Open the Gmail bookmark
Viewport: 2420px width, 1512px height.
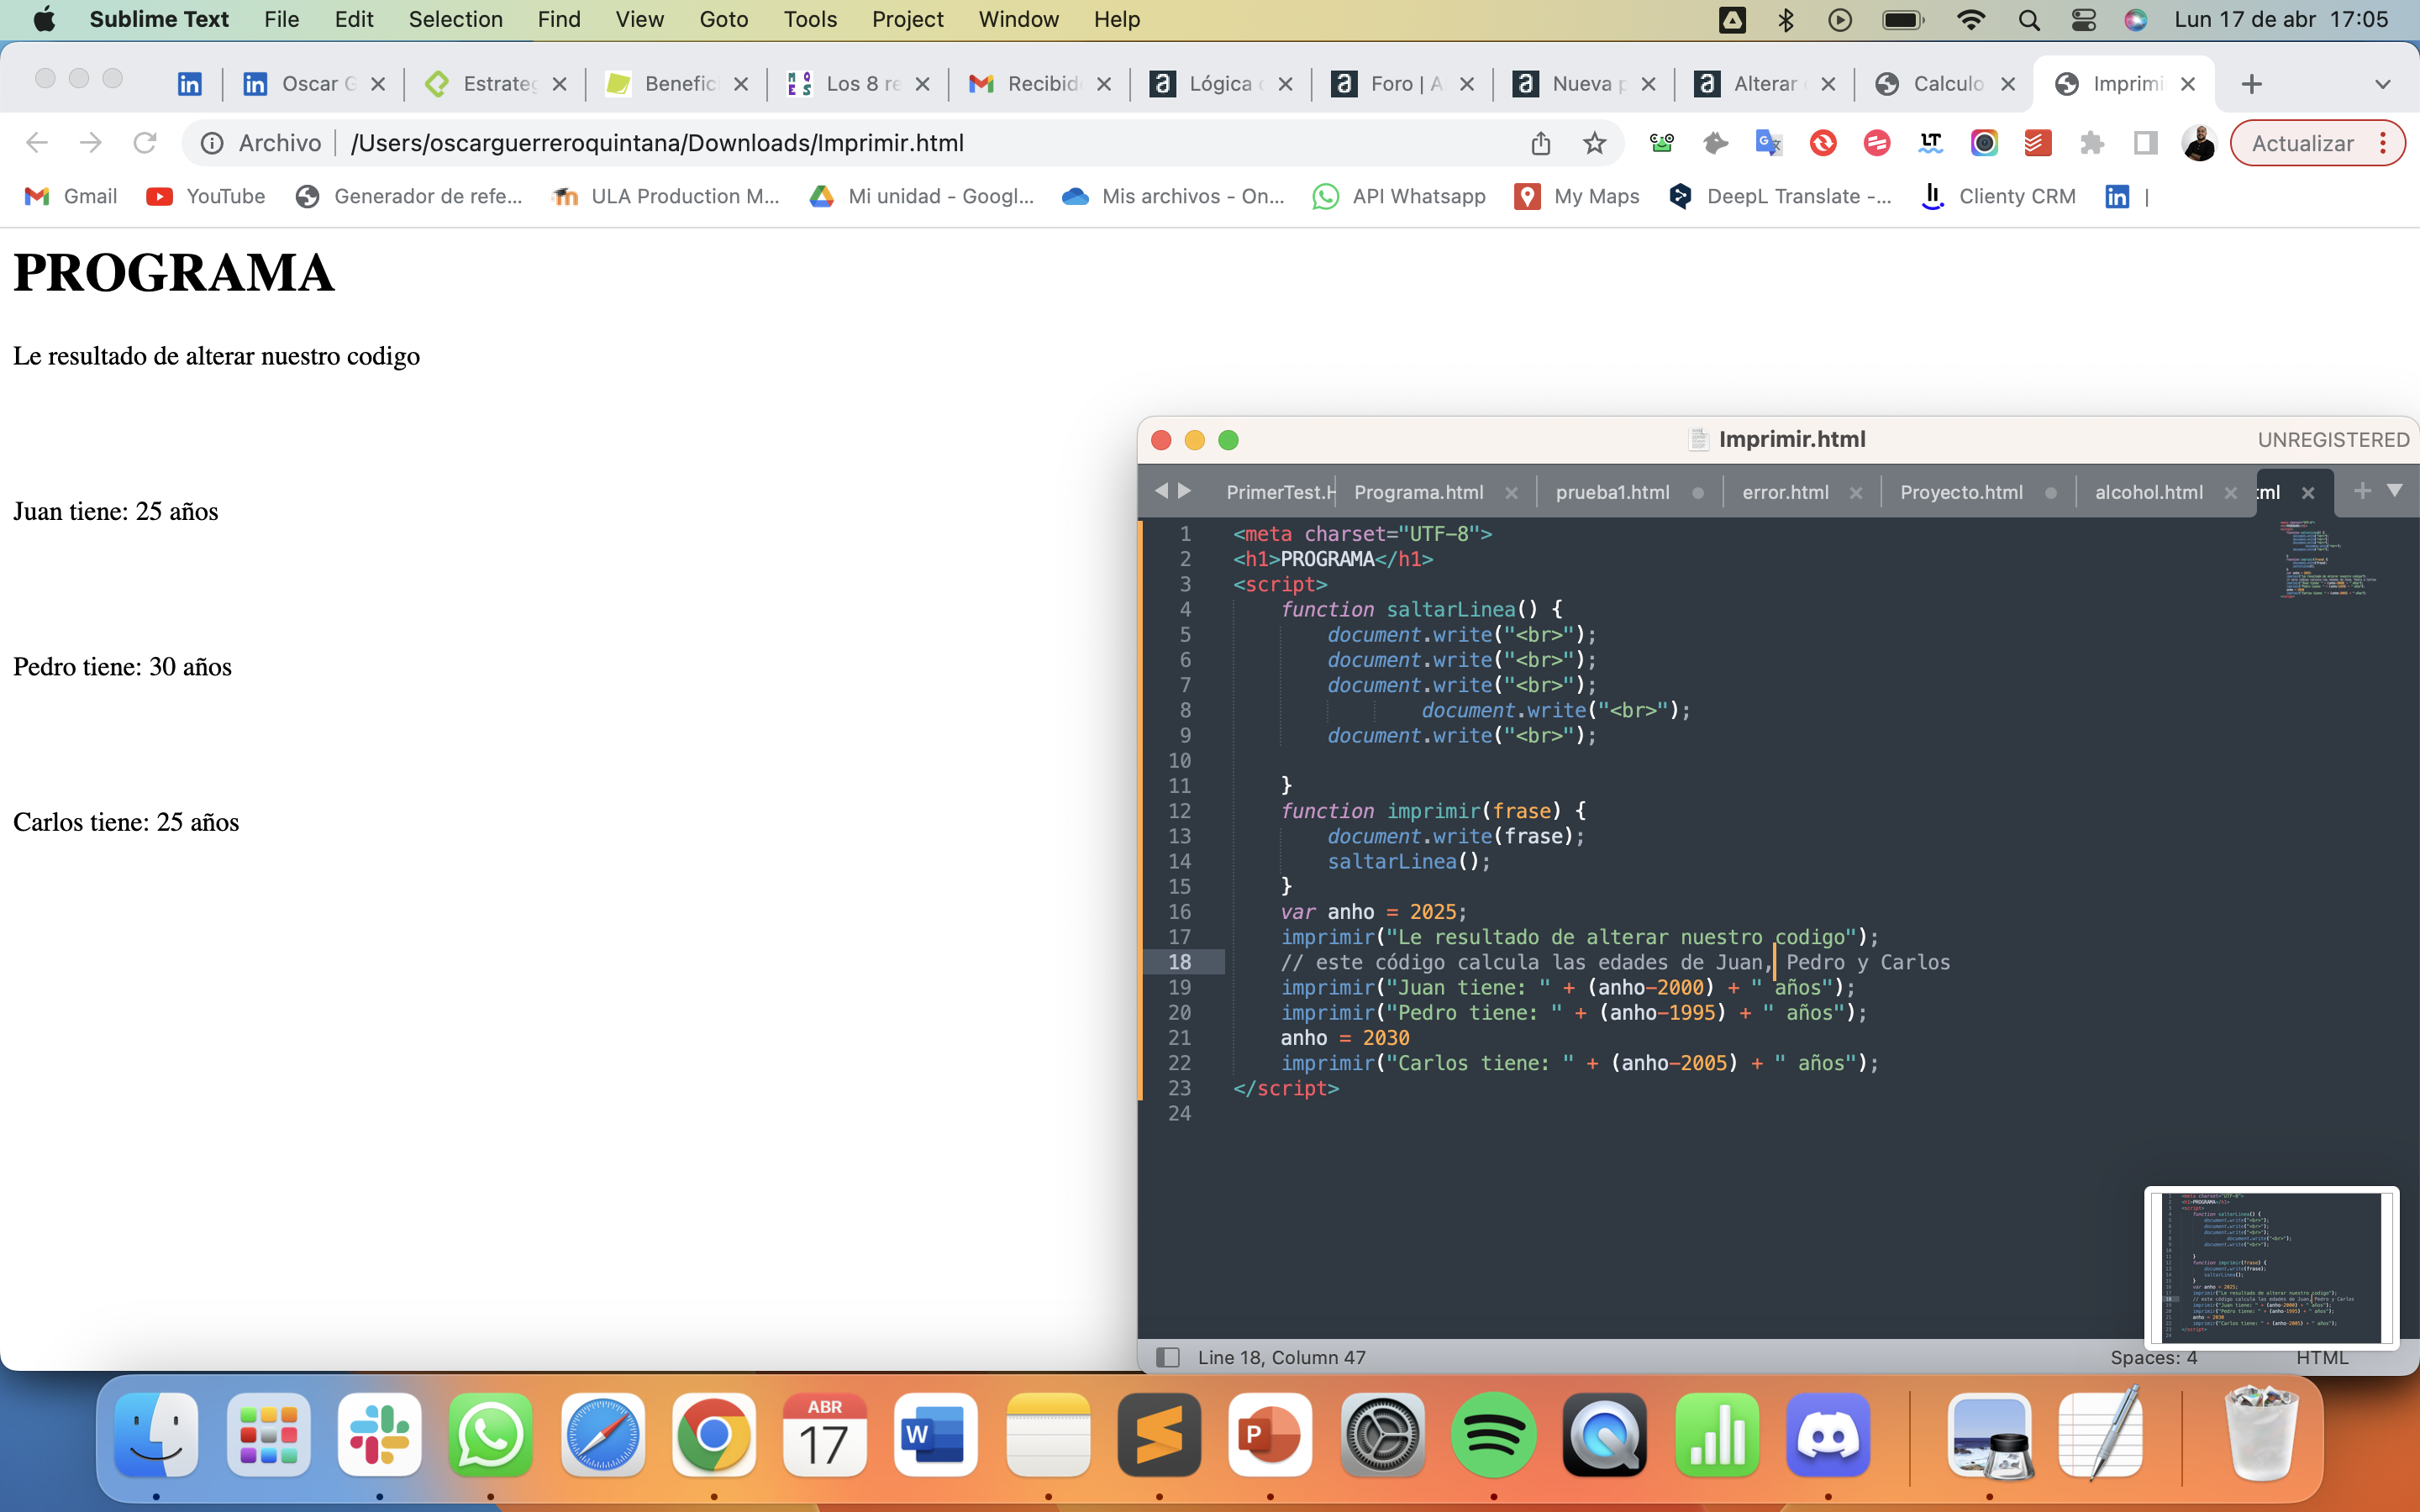point(70,196)
